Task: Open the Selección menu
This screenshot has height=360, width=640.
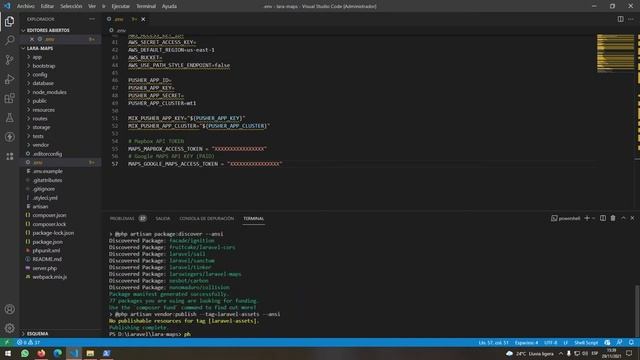Action: (71, 6)
